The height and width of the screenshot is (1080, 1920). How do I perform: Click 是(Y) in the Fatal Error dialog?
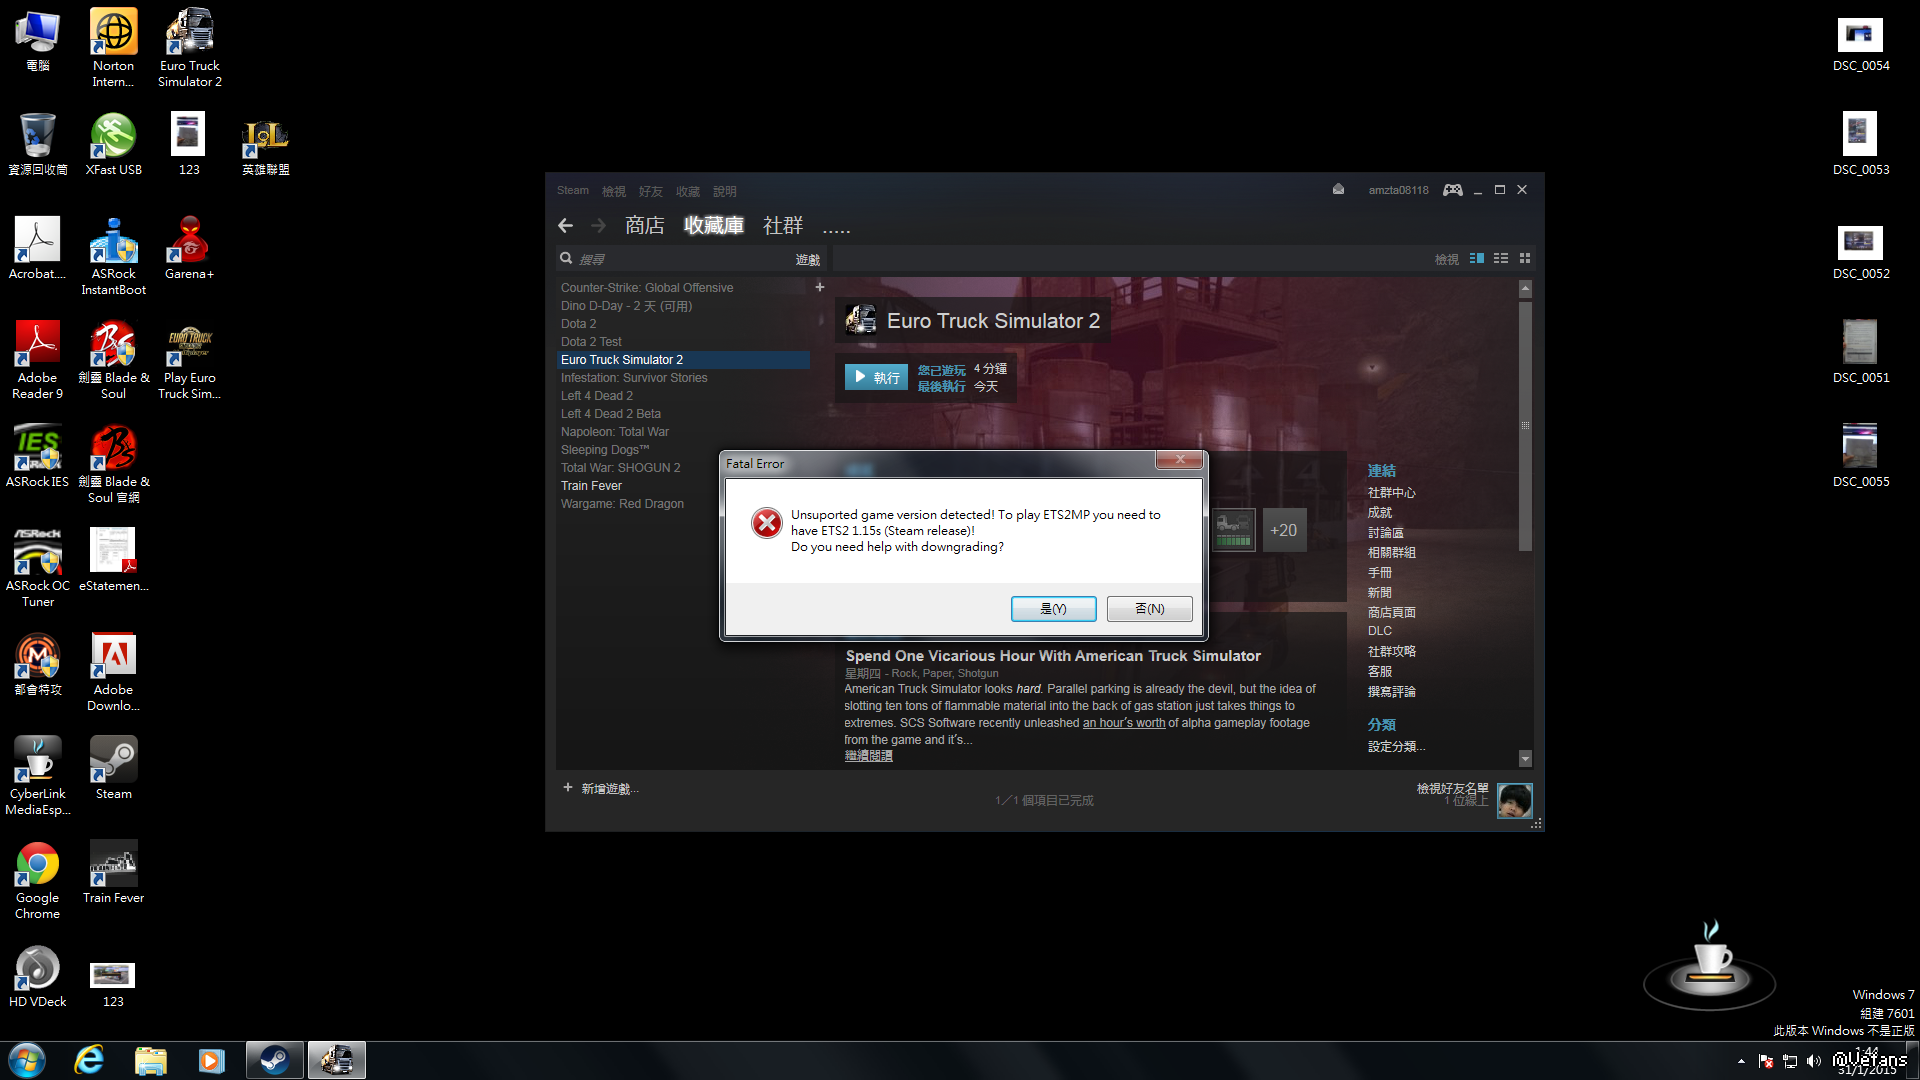(1053, 609)
